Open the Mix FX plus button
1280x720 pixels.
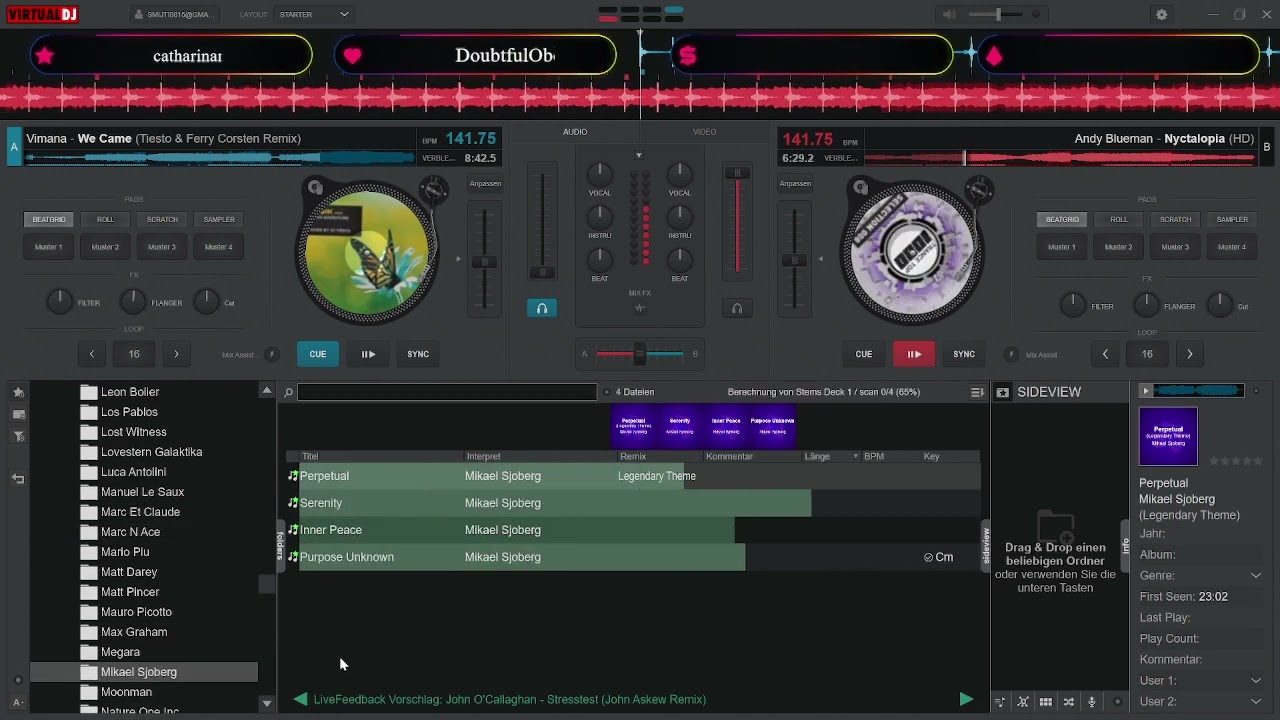[x=640, y=308]
